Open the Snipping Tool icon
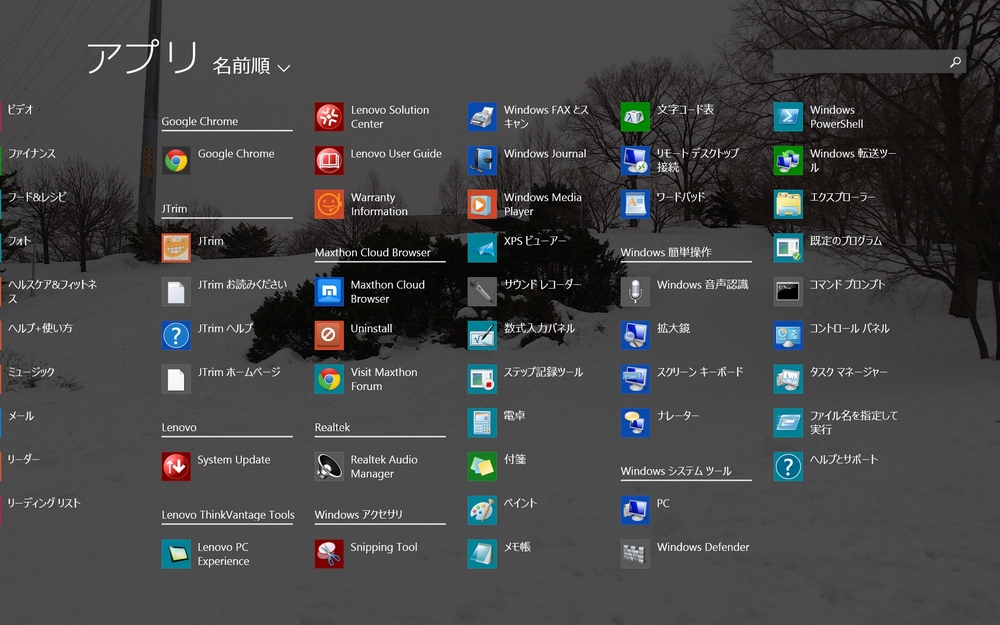Screen dimensions: 1000x625 pyautogui.click(x=329, y=554)
